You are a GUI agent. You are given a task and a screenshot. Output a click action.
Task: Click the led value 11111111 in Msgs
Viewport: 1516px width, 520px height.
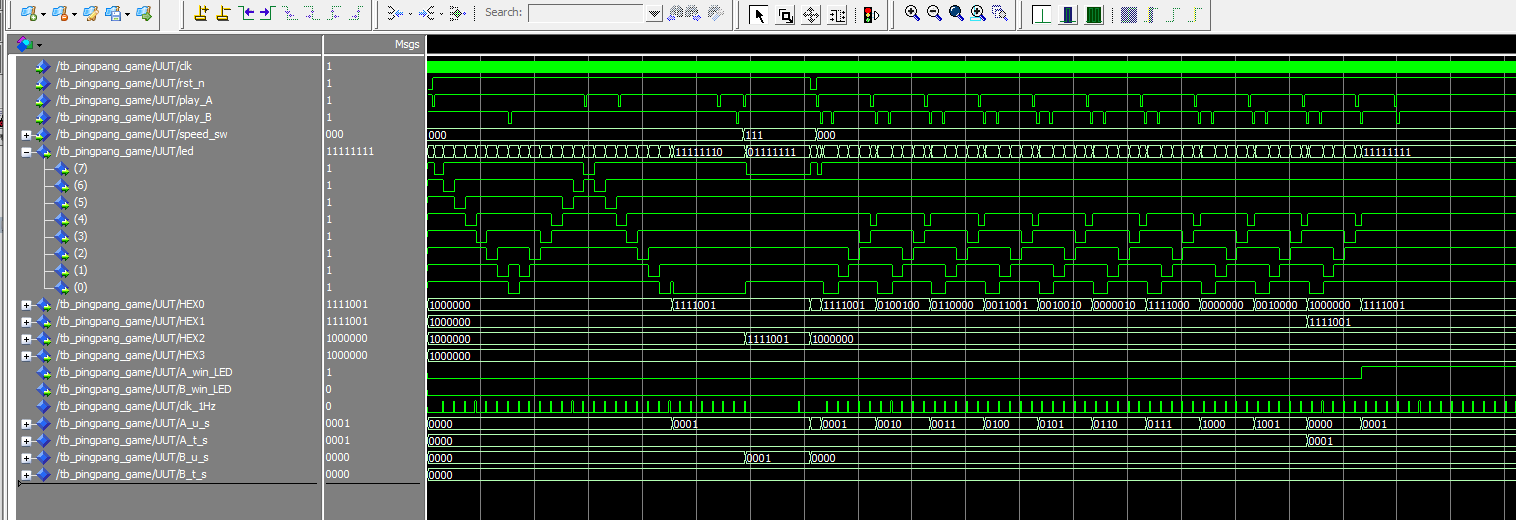coord(350,152)
